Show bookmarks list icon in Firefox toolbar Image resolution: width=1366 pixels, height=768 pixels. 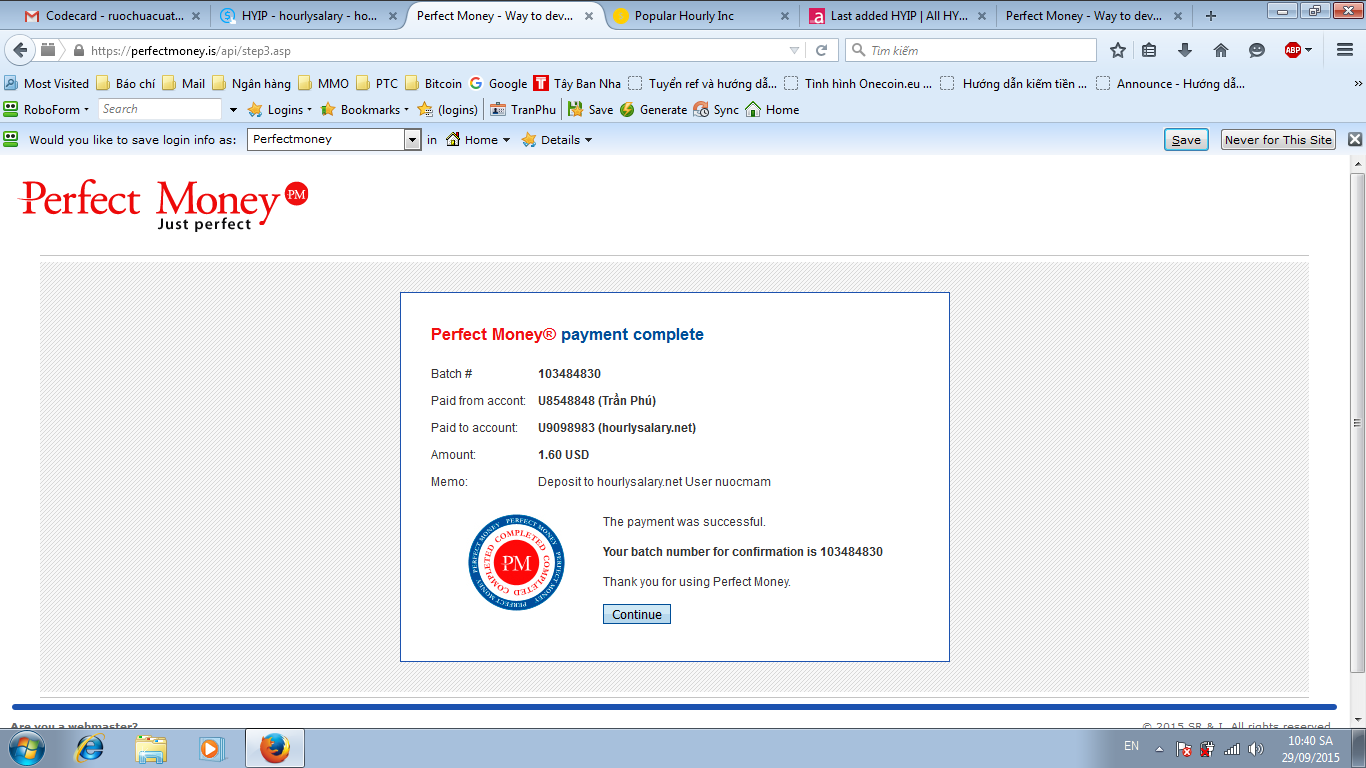(x=1150, y=50)
